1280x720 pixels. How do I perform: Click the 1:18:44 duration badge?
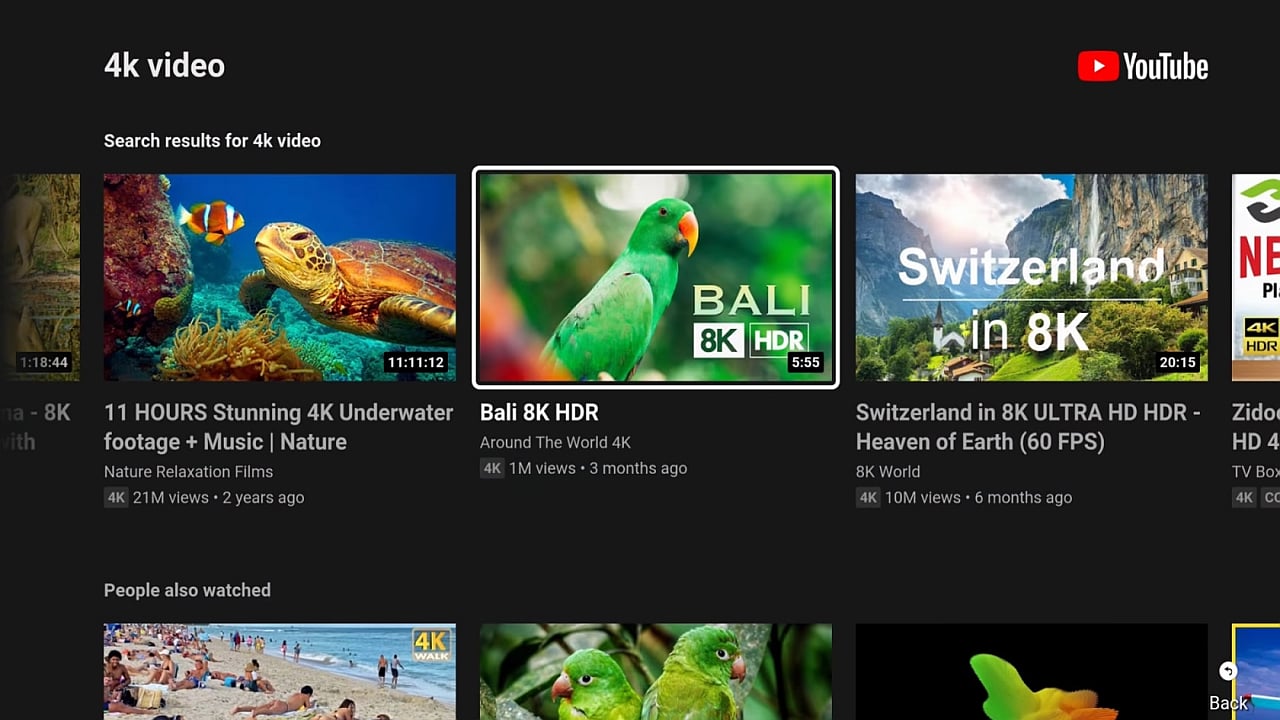pos(43,362)
